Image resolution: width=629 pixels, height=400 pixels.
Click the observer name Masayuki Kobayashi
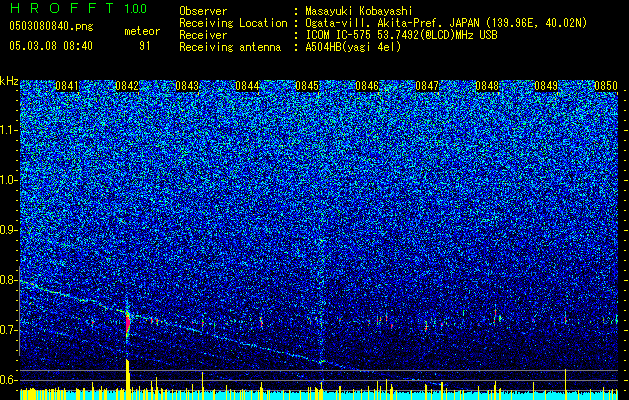tap(359, 11)
